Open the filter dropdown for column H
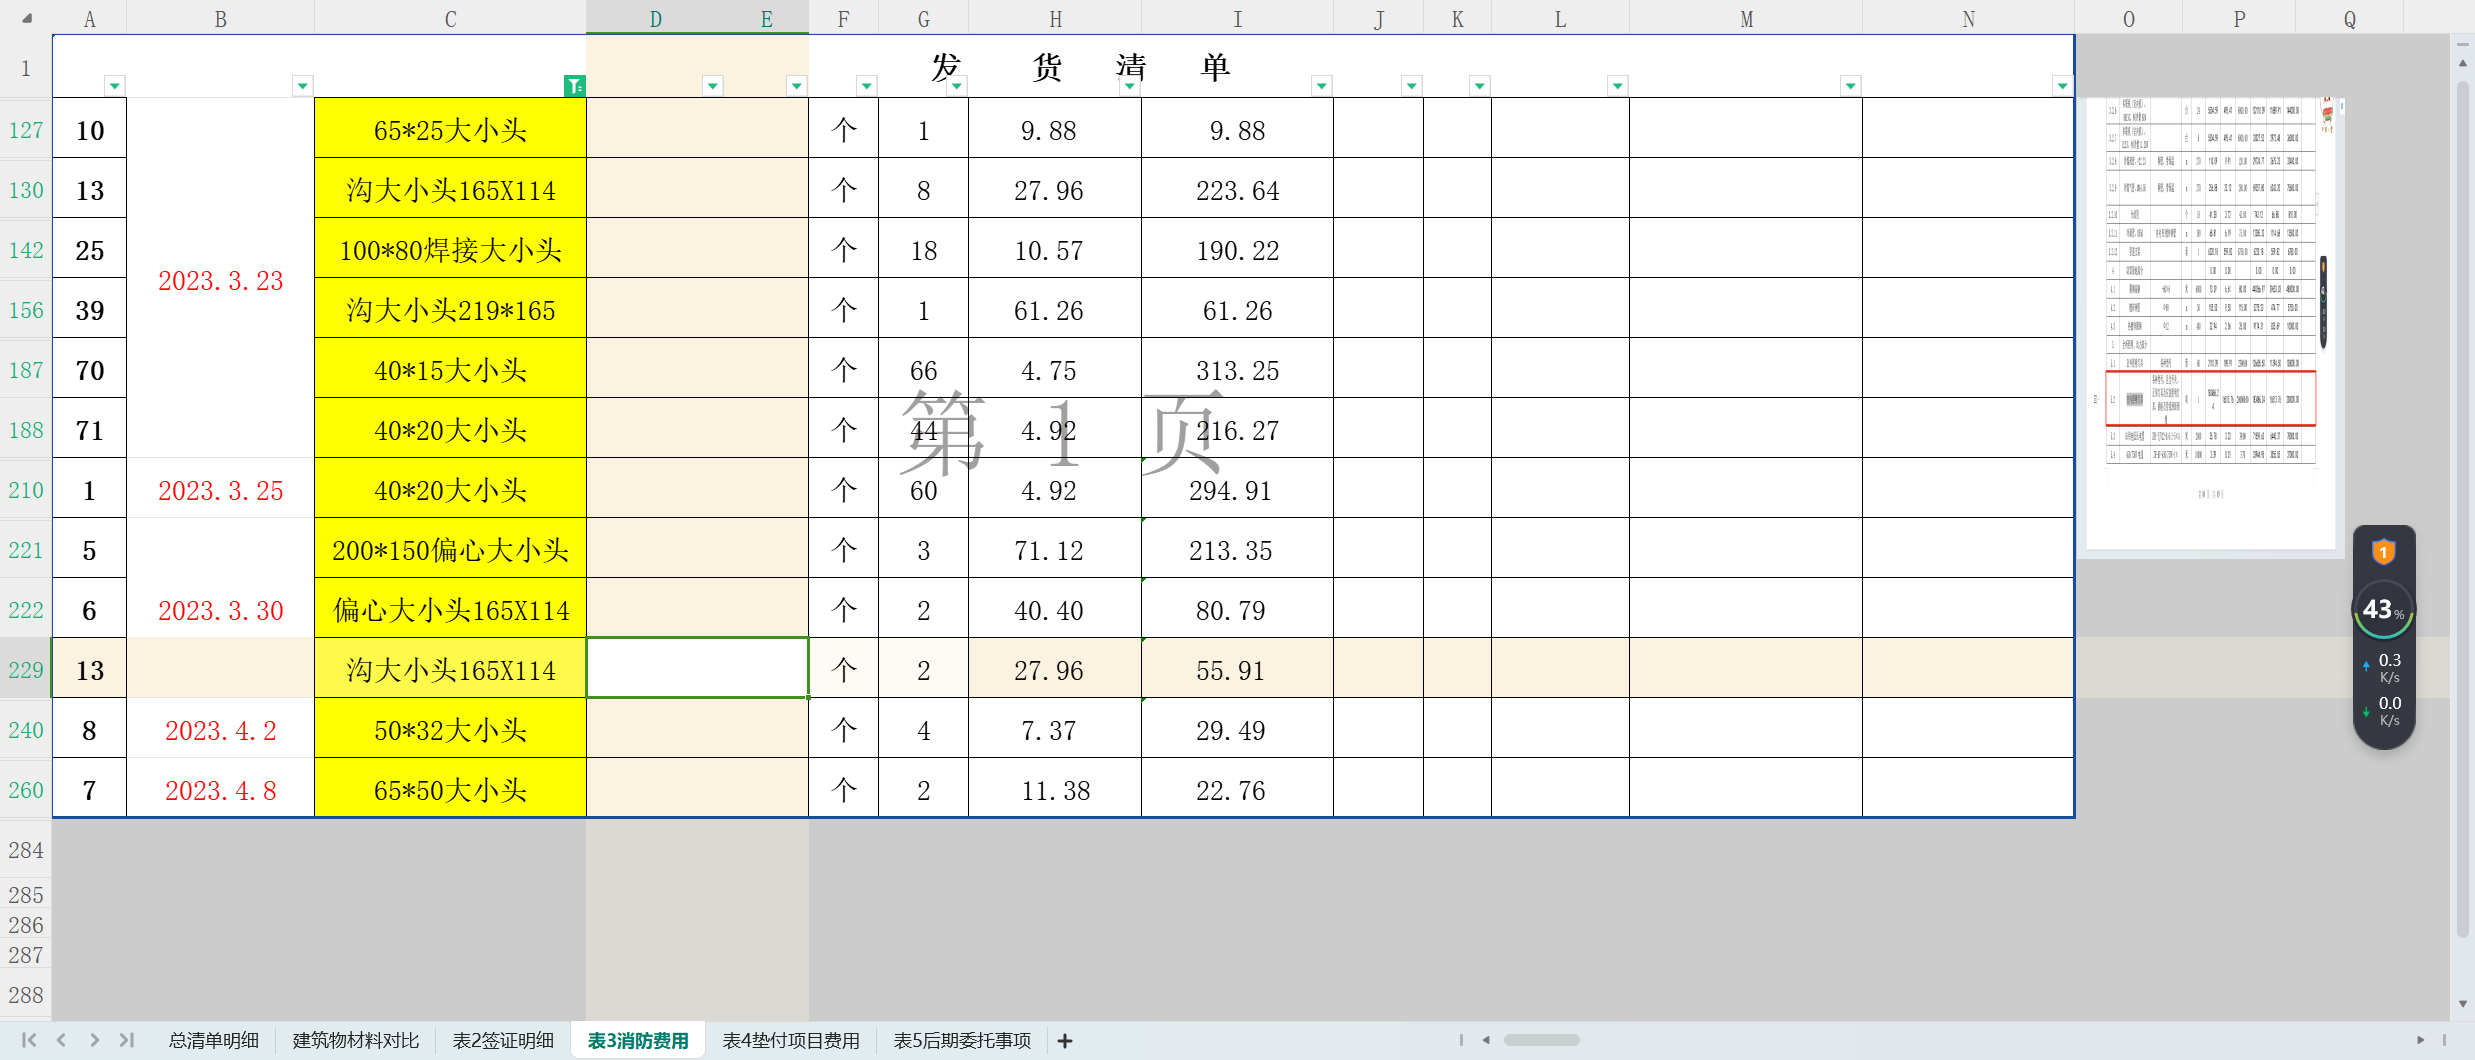 point(1130,86)
